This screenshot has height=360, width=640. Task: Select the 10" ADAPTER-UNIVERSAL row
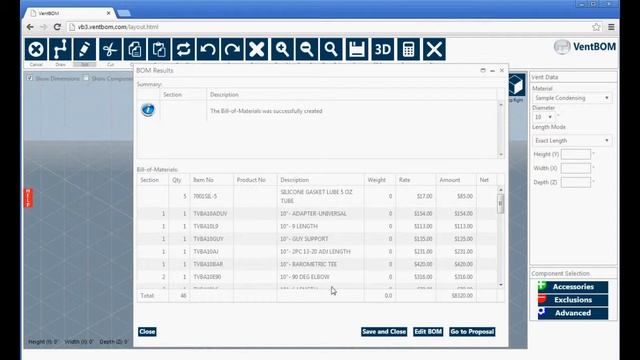click(x=317, y=213)
